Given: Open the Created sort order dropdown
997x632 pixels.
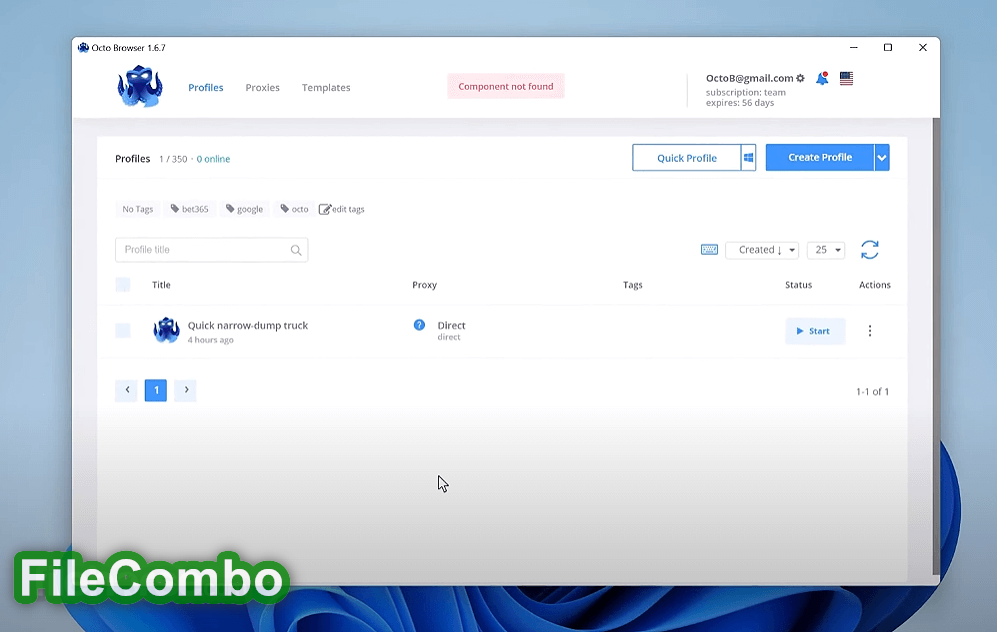Looking at the screenshot, I should coord(762,250).
